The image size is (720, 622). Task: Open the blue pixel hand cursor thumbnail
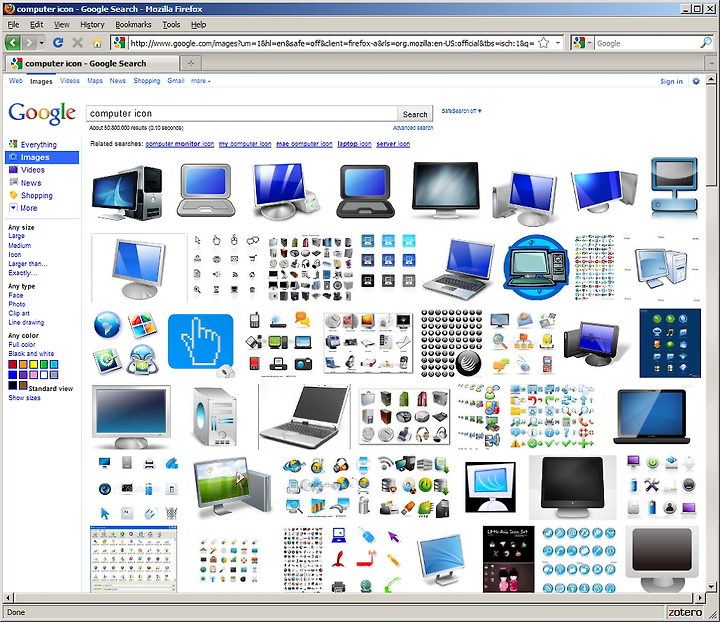201,342
